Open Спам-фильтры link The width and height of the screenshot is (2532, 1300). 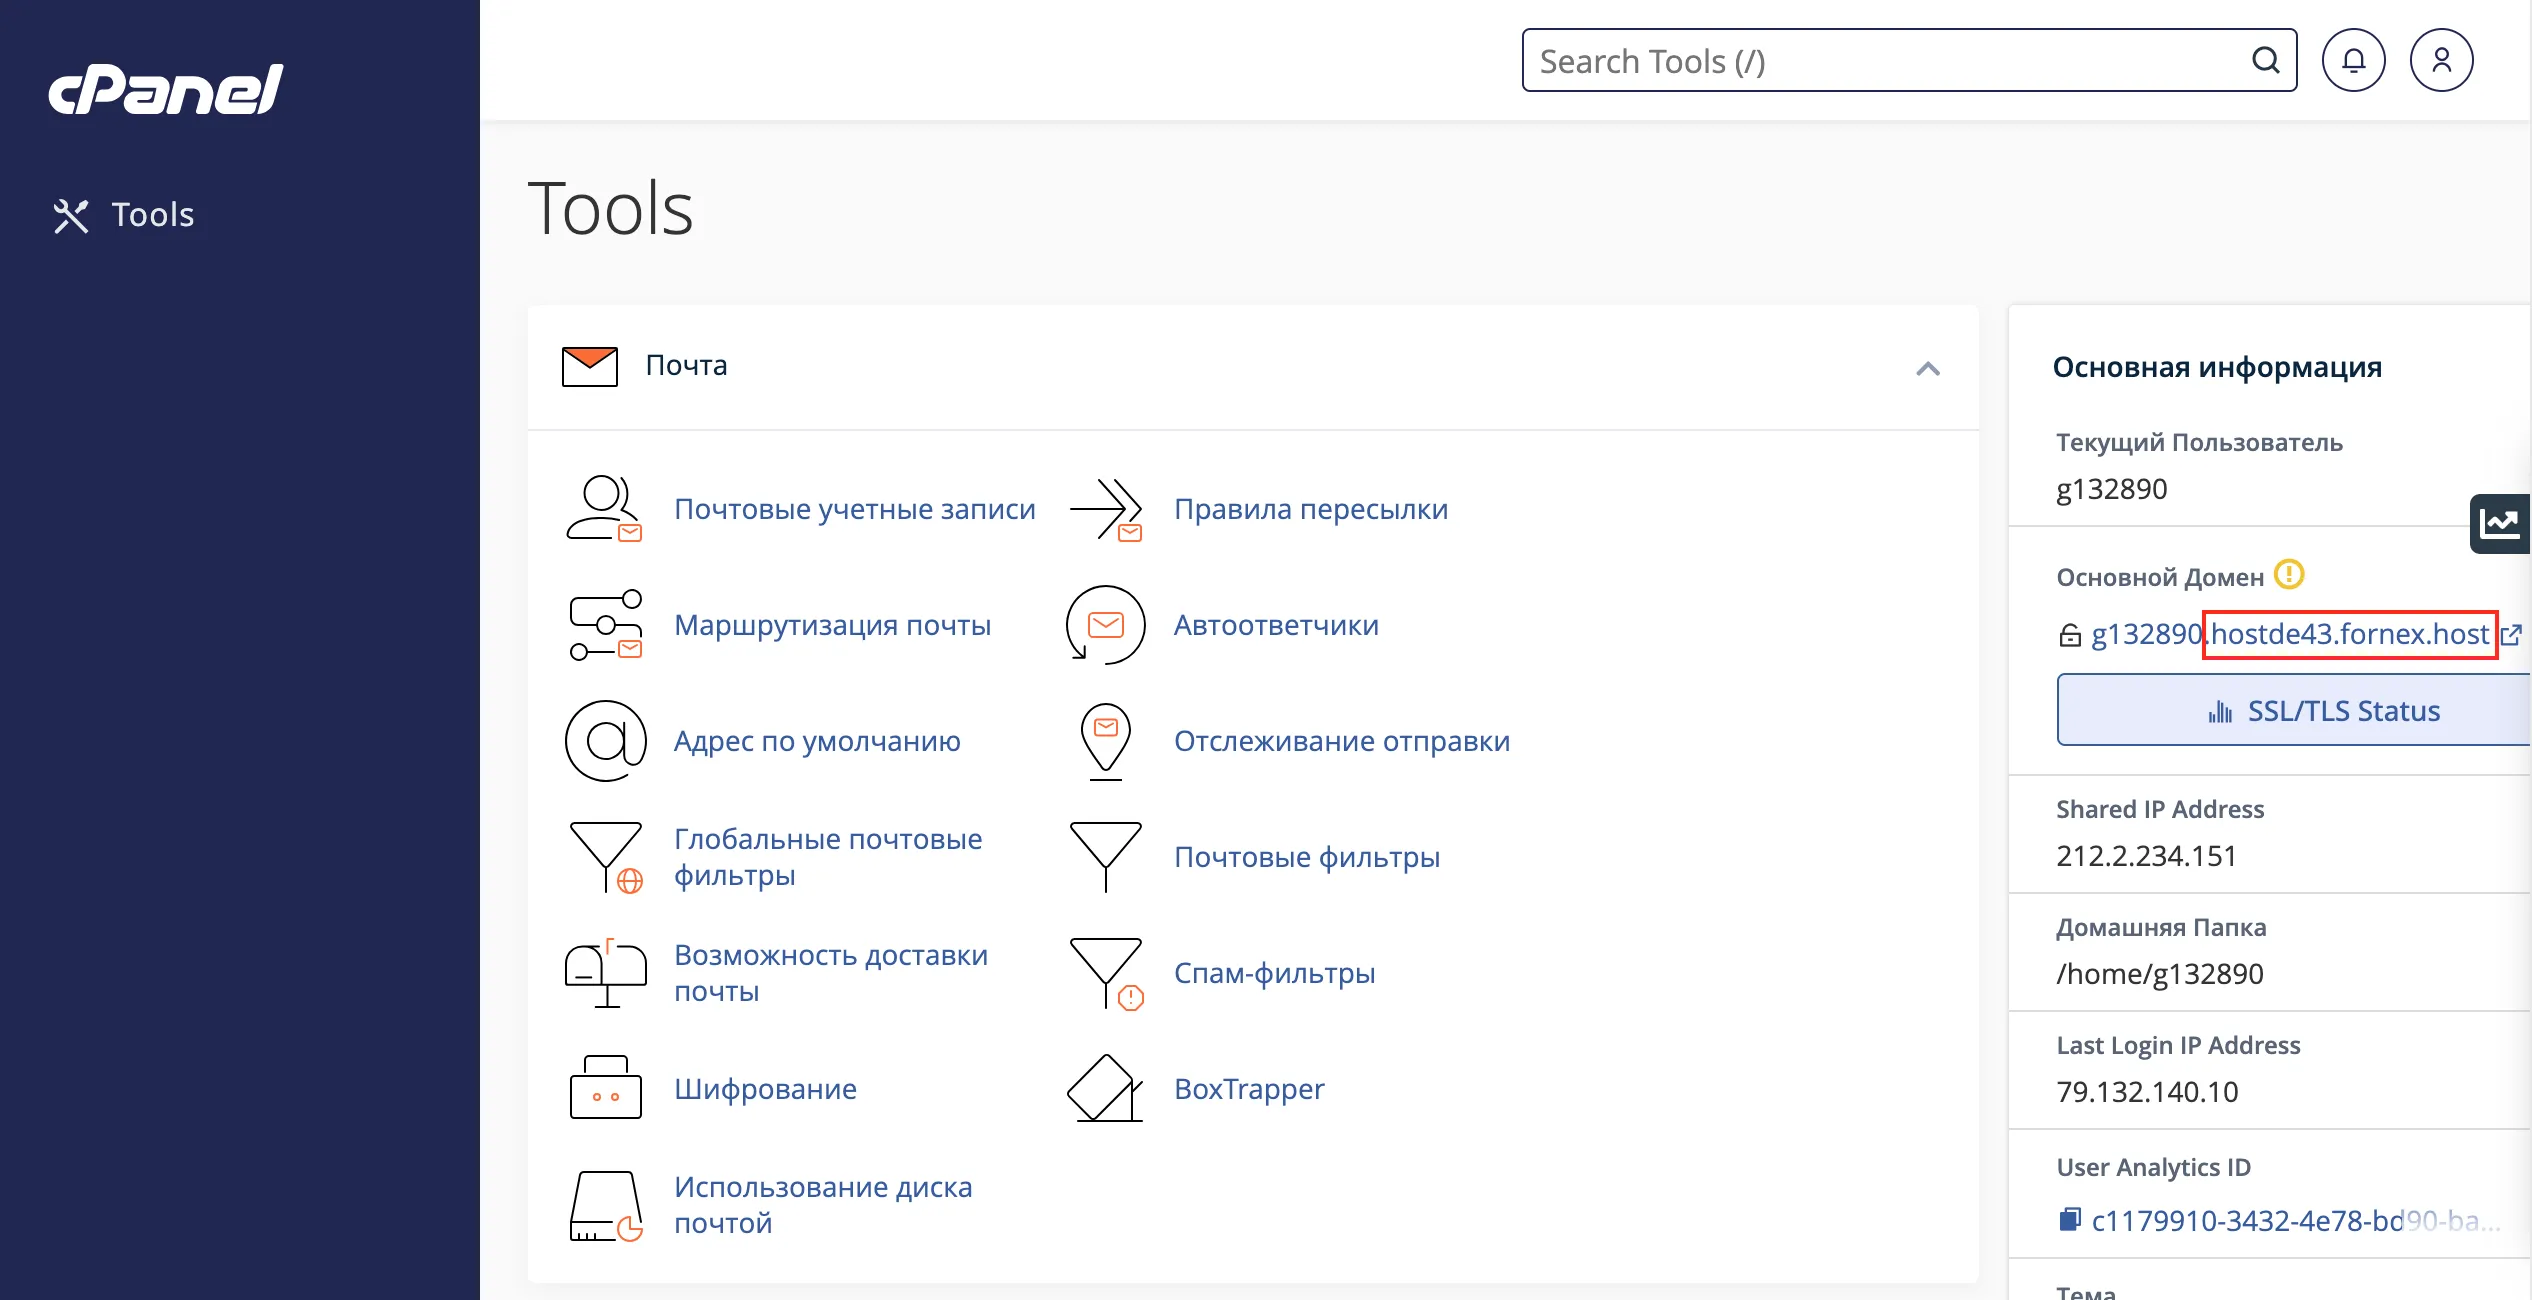tap(1274, 973)
